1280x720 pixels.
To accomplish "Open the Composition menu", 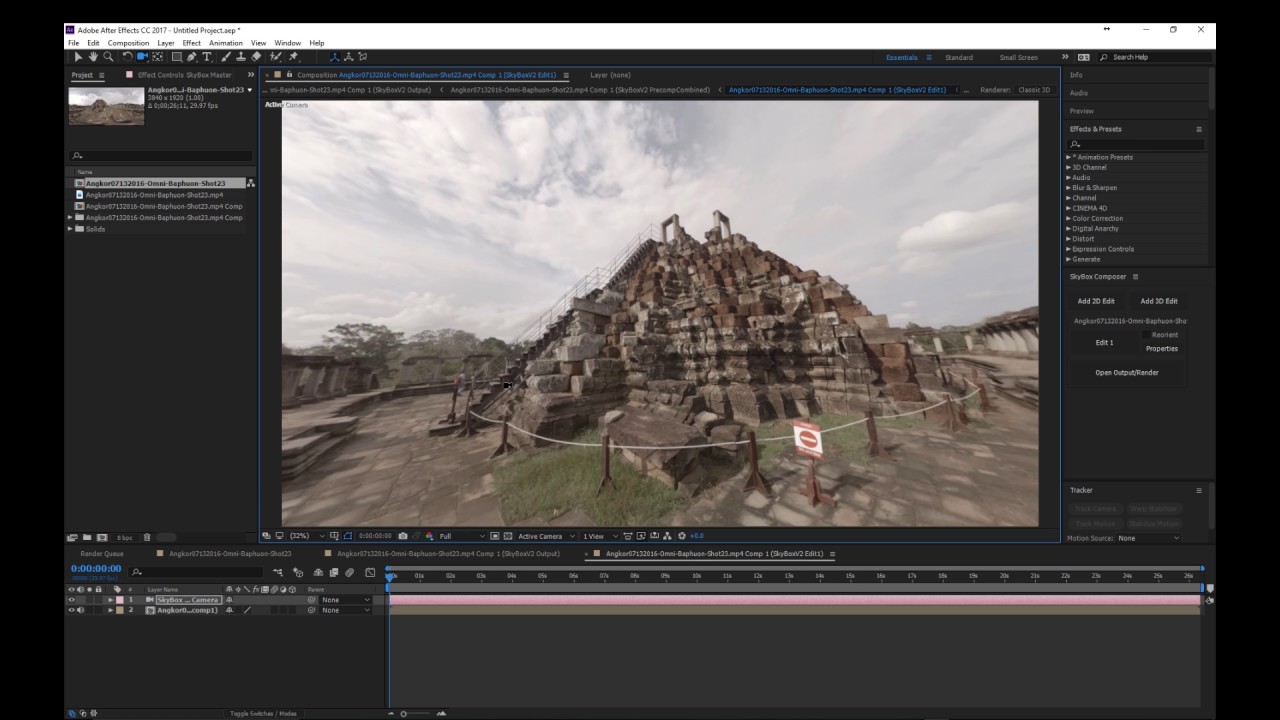I will coord(128,43).
